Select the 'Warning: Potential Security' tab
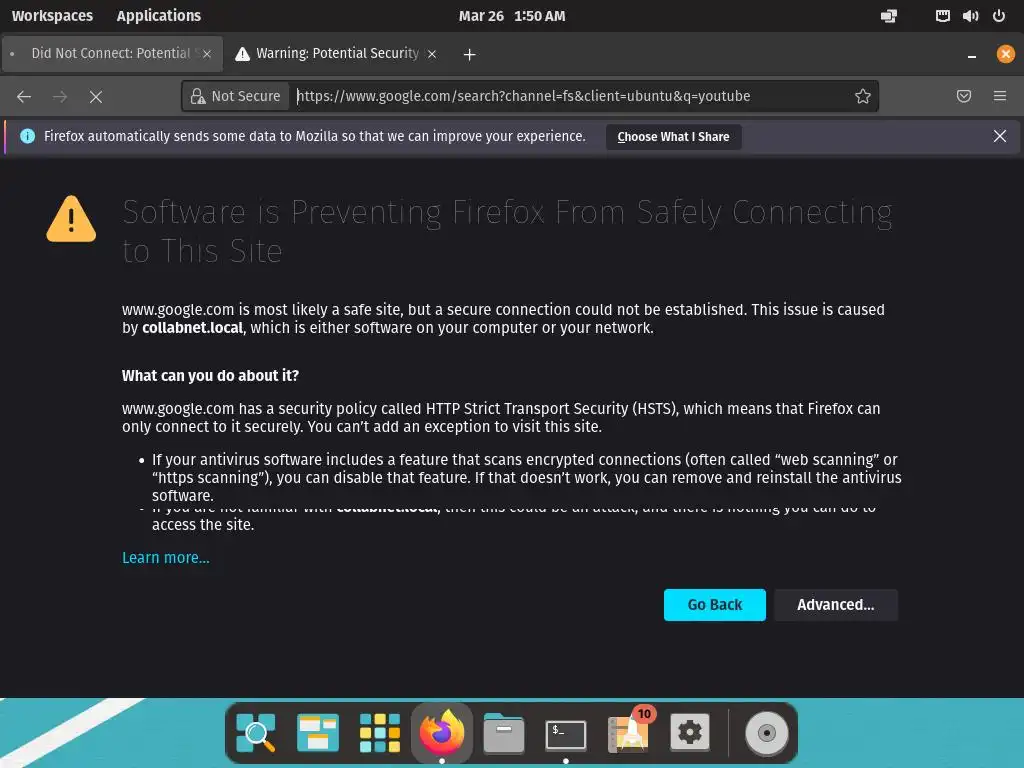1024x768 pixels. pos(336,54)
